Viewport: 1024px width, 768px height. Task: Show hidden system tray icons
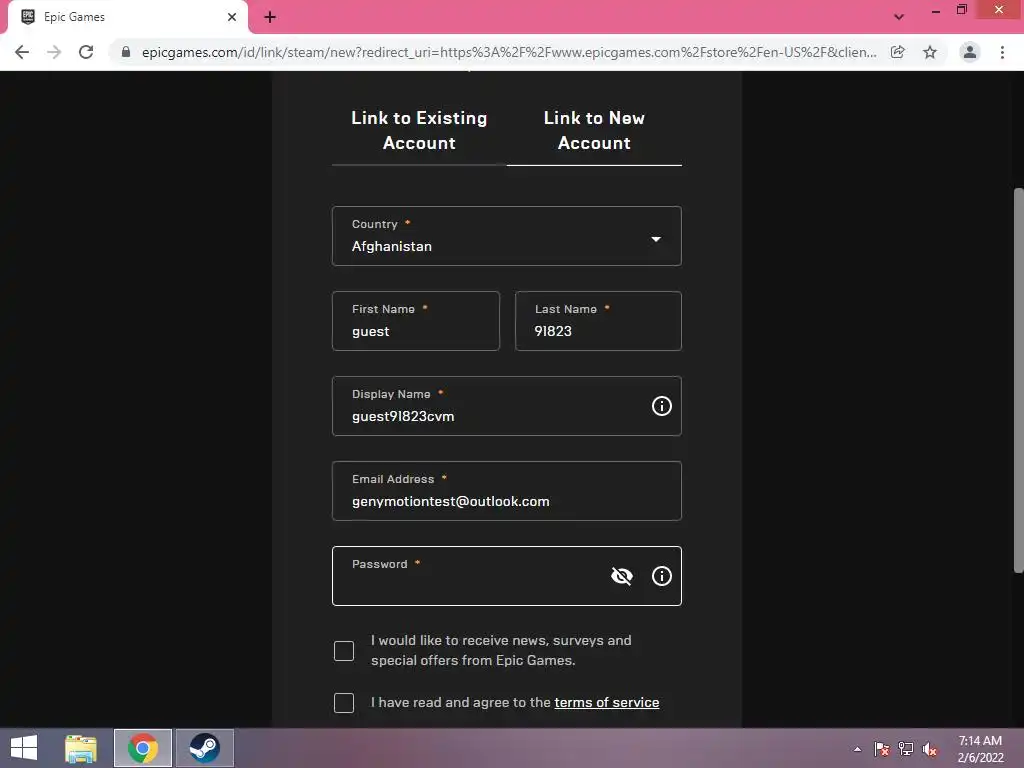(x=857, y=749)
